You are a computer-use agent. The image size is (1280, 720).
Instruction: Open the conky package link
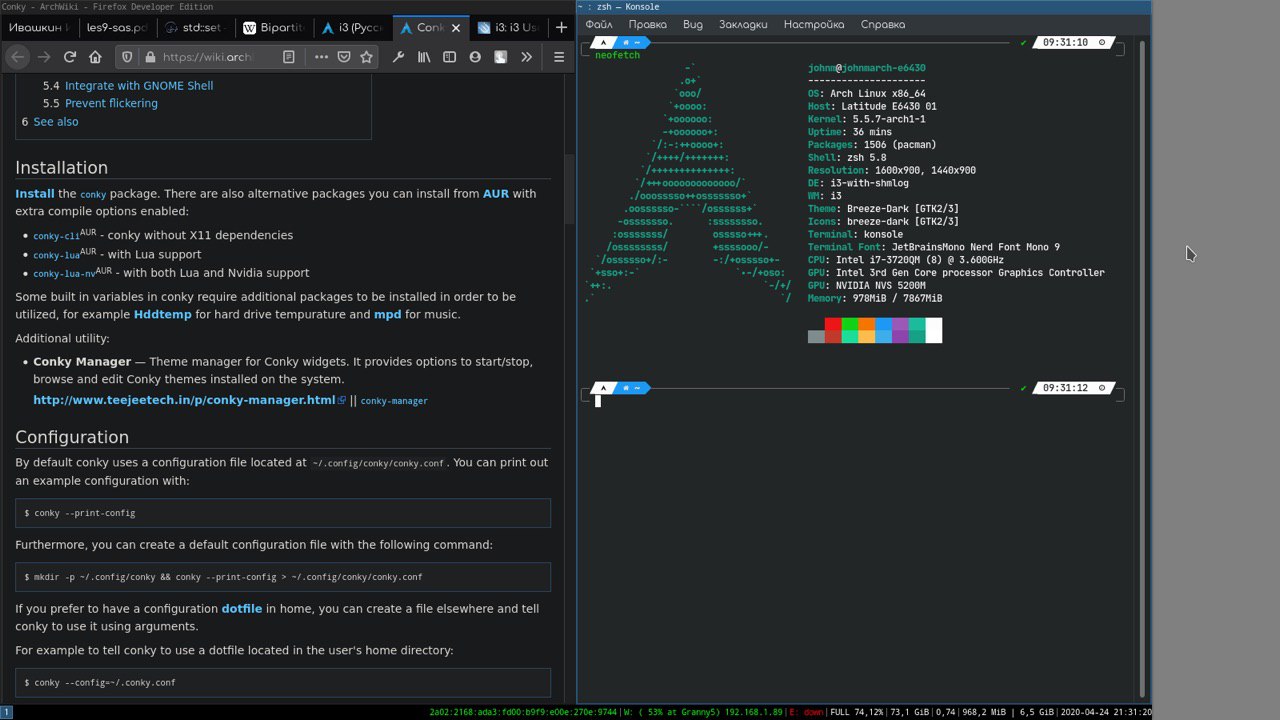coord(93,195)
